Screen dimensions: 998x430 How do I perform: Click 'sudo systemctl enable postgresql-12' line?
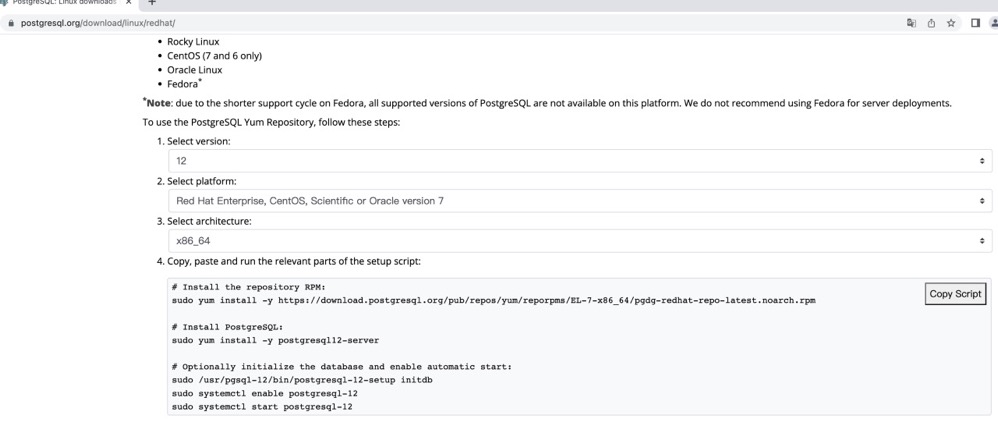click(265, 393)
